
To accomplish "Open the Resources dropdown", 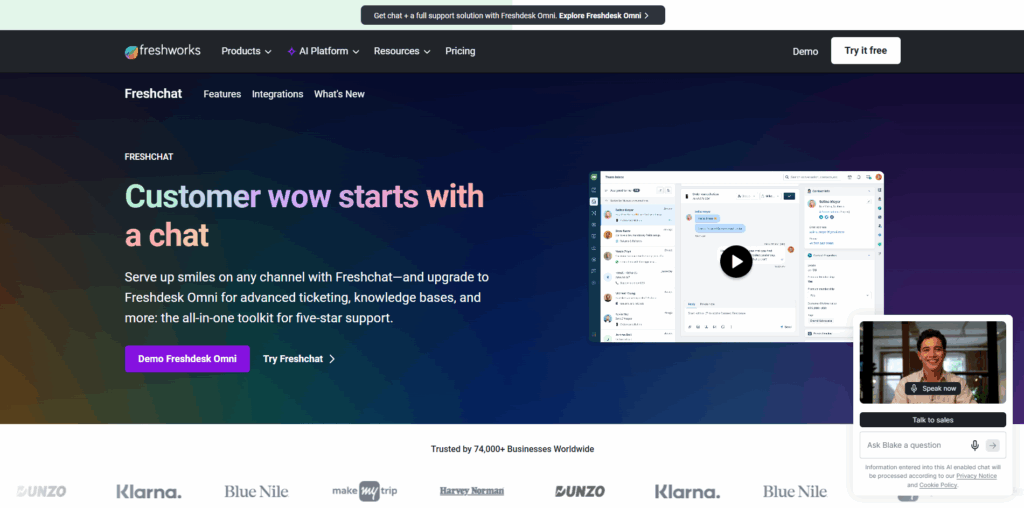I will click(x=402, y=51).
